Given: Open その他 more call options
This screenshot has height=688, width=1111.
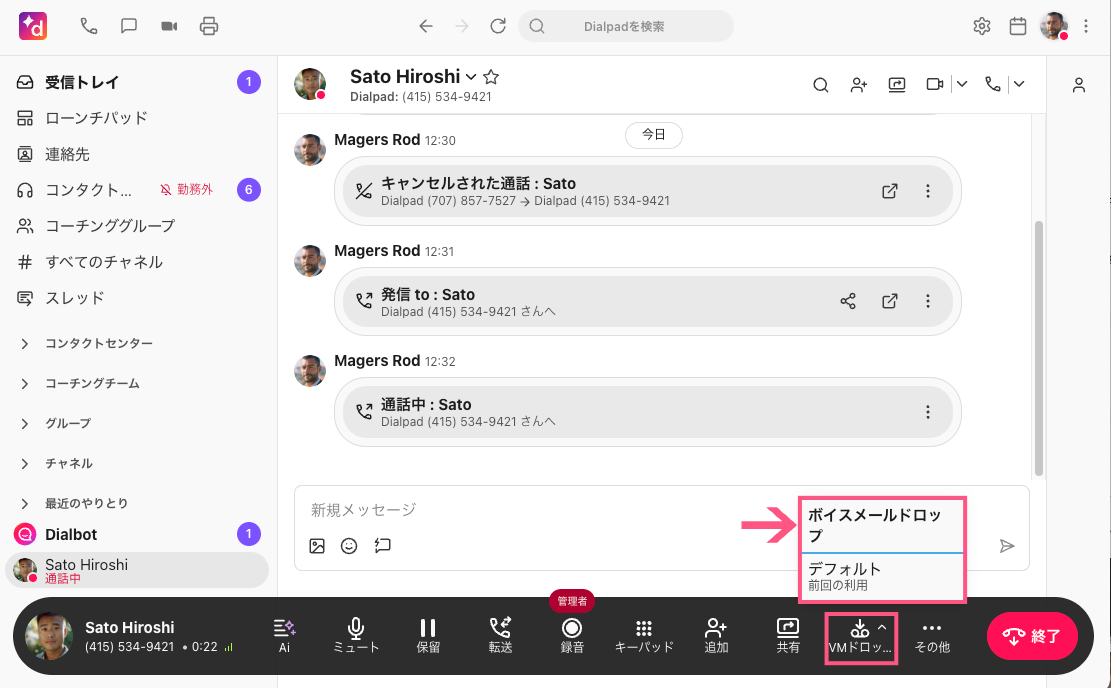Looking at the screenshot, I should pos(932,636).
